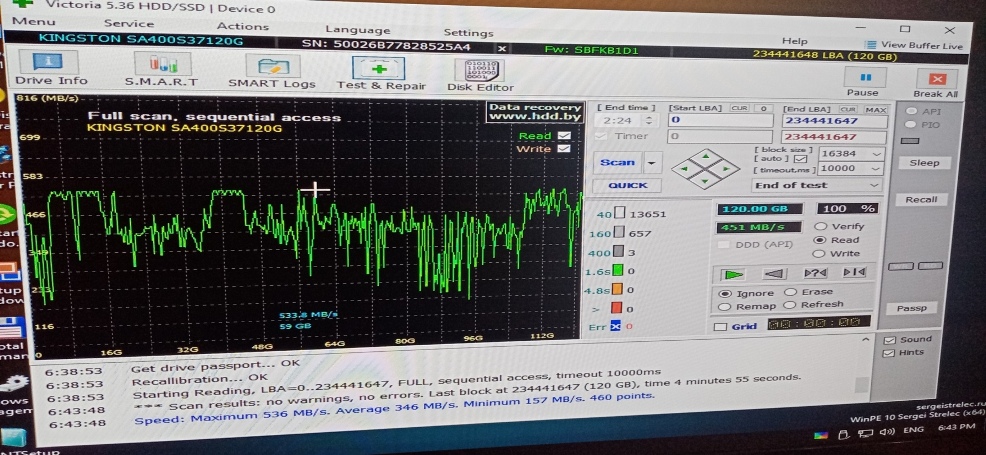Click the green play forward scan button
The image size is (986, 455).
pos(731,274)
